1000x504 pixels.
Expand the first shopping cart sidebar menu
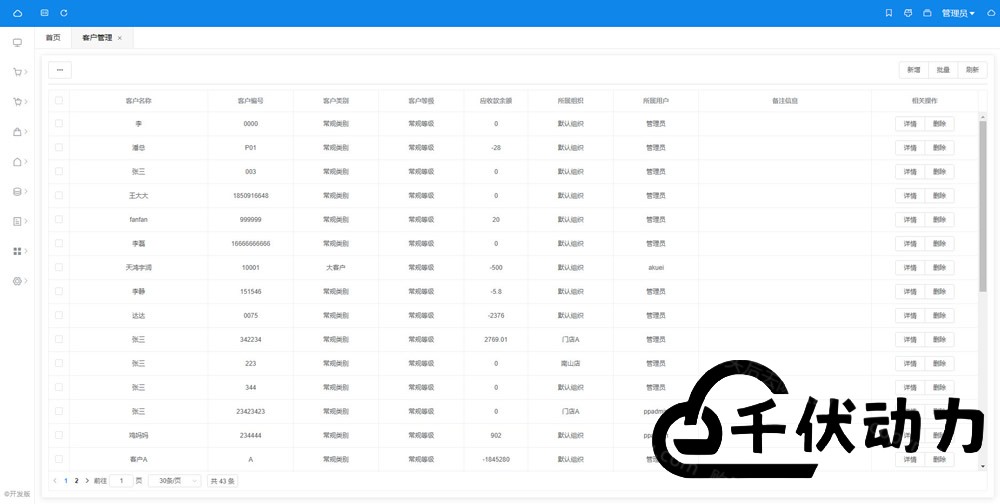[x=18, y=72]
